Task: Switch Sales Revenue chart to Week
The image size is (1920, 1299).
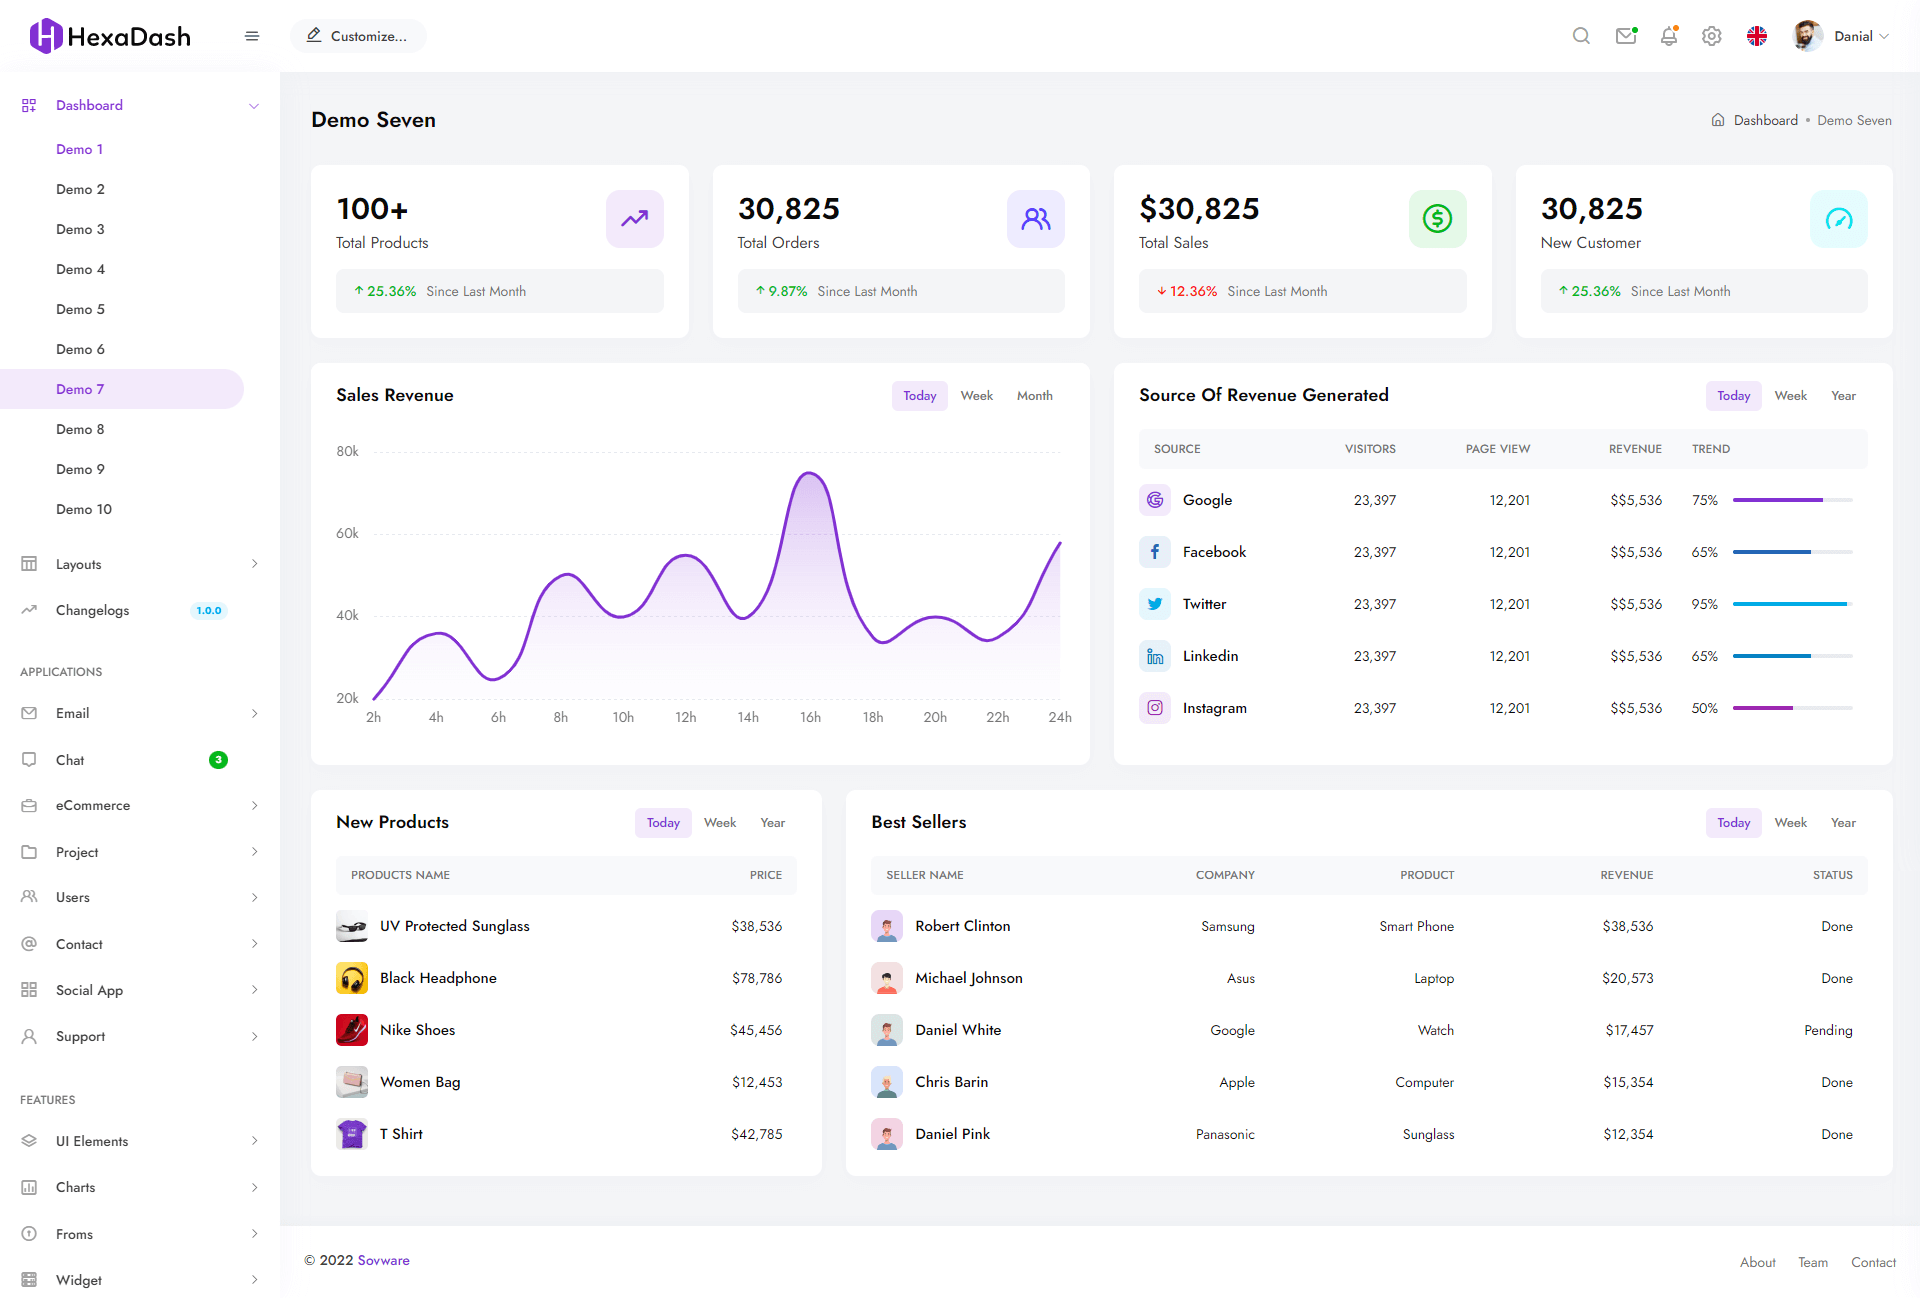Action: click(976, 396)
